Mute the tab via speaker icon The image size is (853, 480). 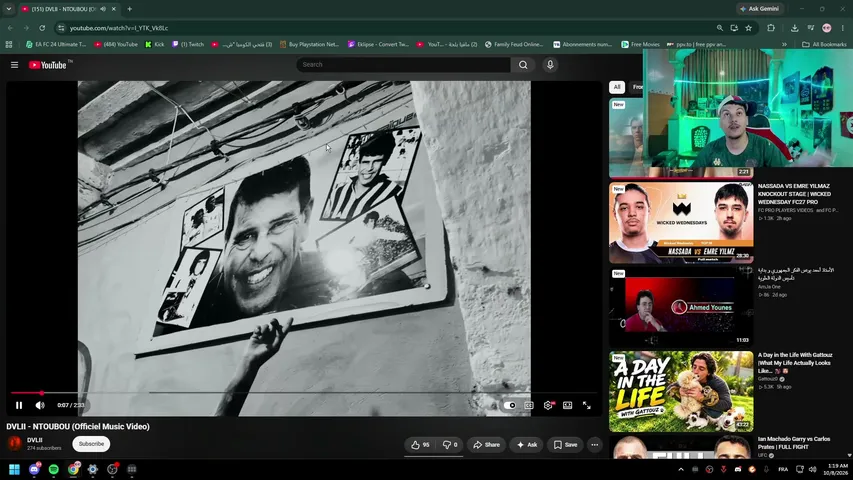(103, 9)
